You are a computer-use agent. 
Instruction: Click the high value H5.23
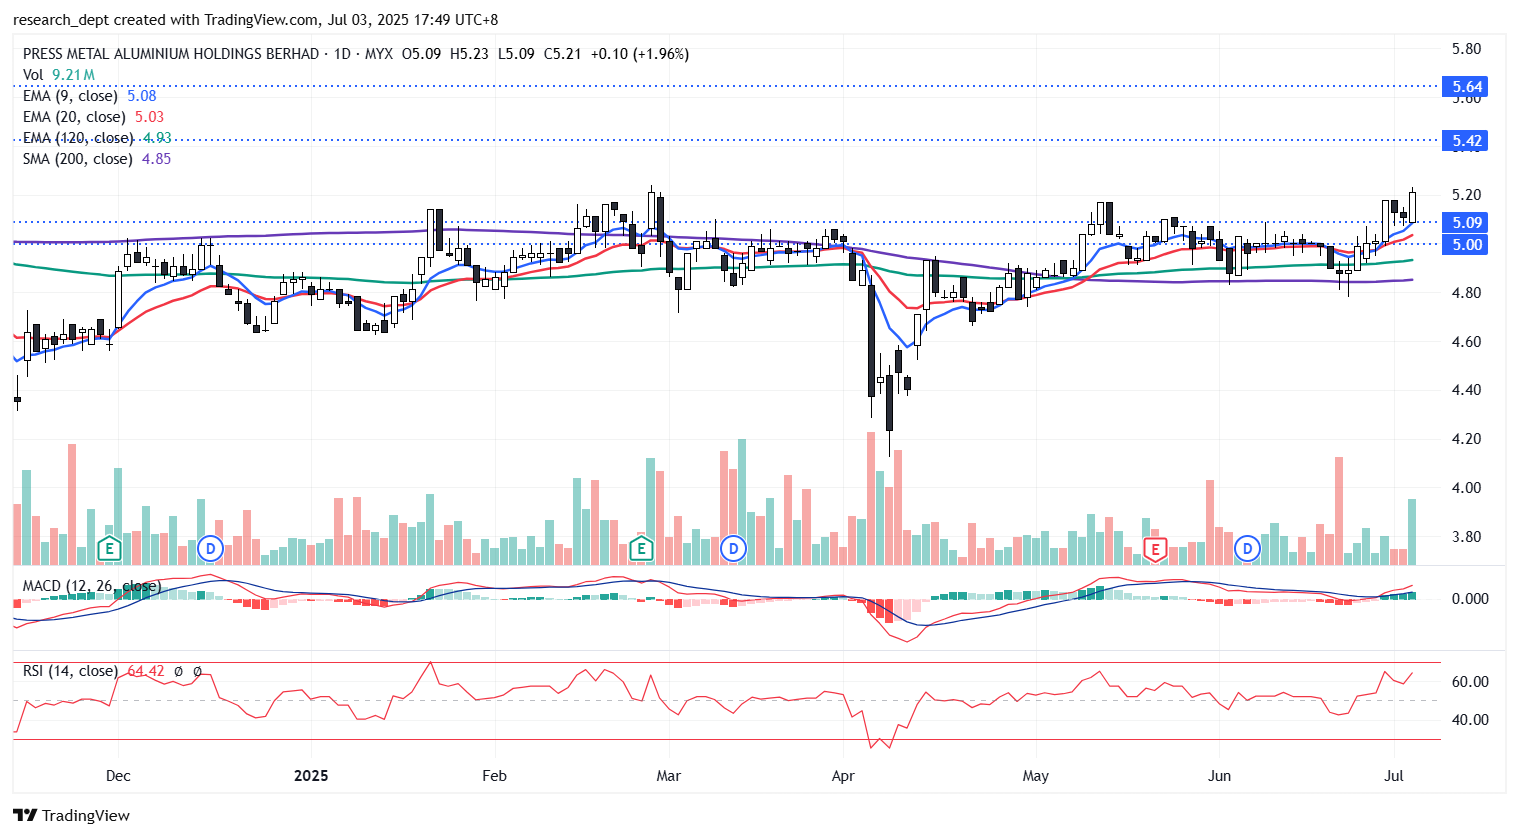(x=469, y=54)
